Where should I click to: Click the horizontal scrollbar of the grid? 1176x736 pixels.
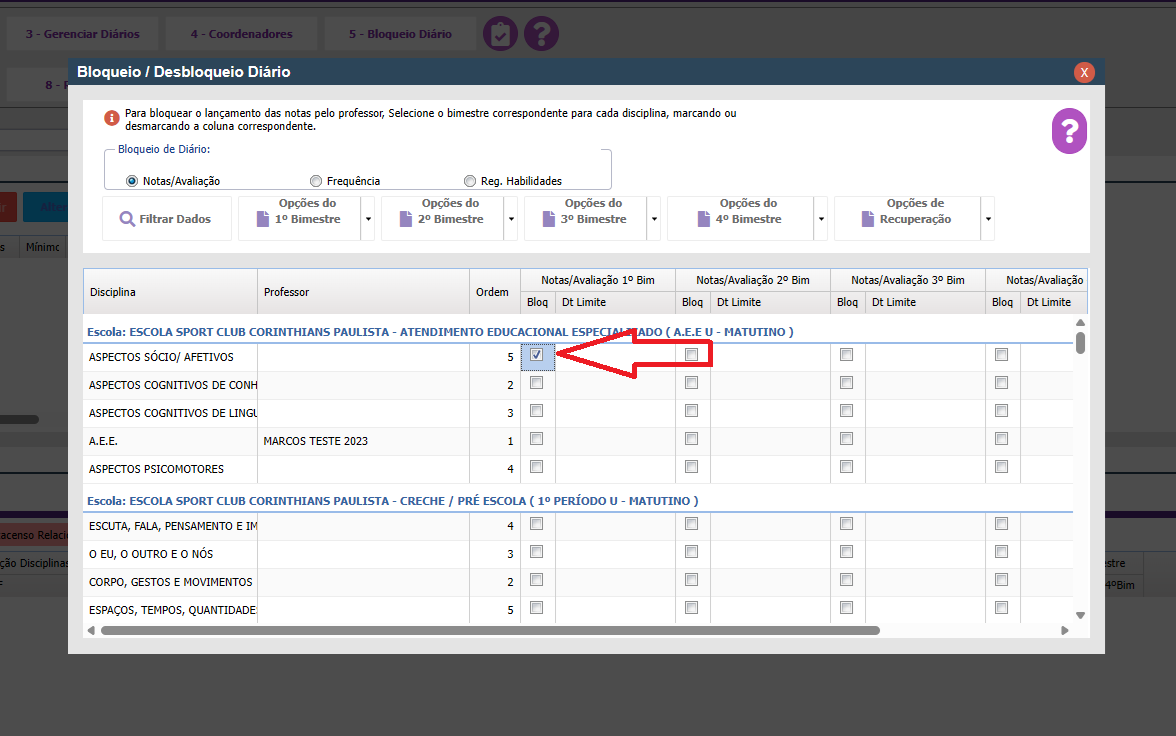tap(490, 631)
